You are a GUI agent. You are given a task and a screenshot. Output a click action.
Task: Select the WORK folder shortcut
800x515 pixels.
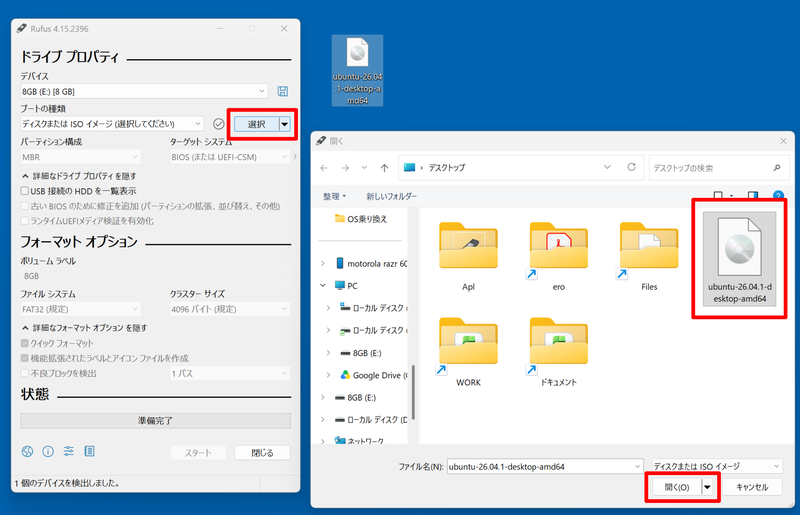point(468,352)
